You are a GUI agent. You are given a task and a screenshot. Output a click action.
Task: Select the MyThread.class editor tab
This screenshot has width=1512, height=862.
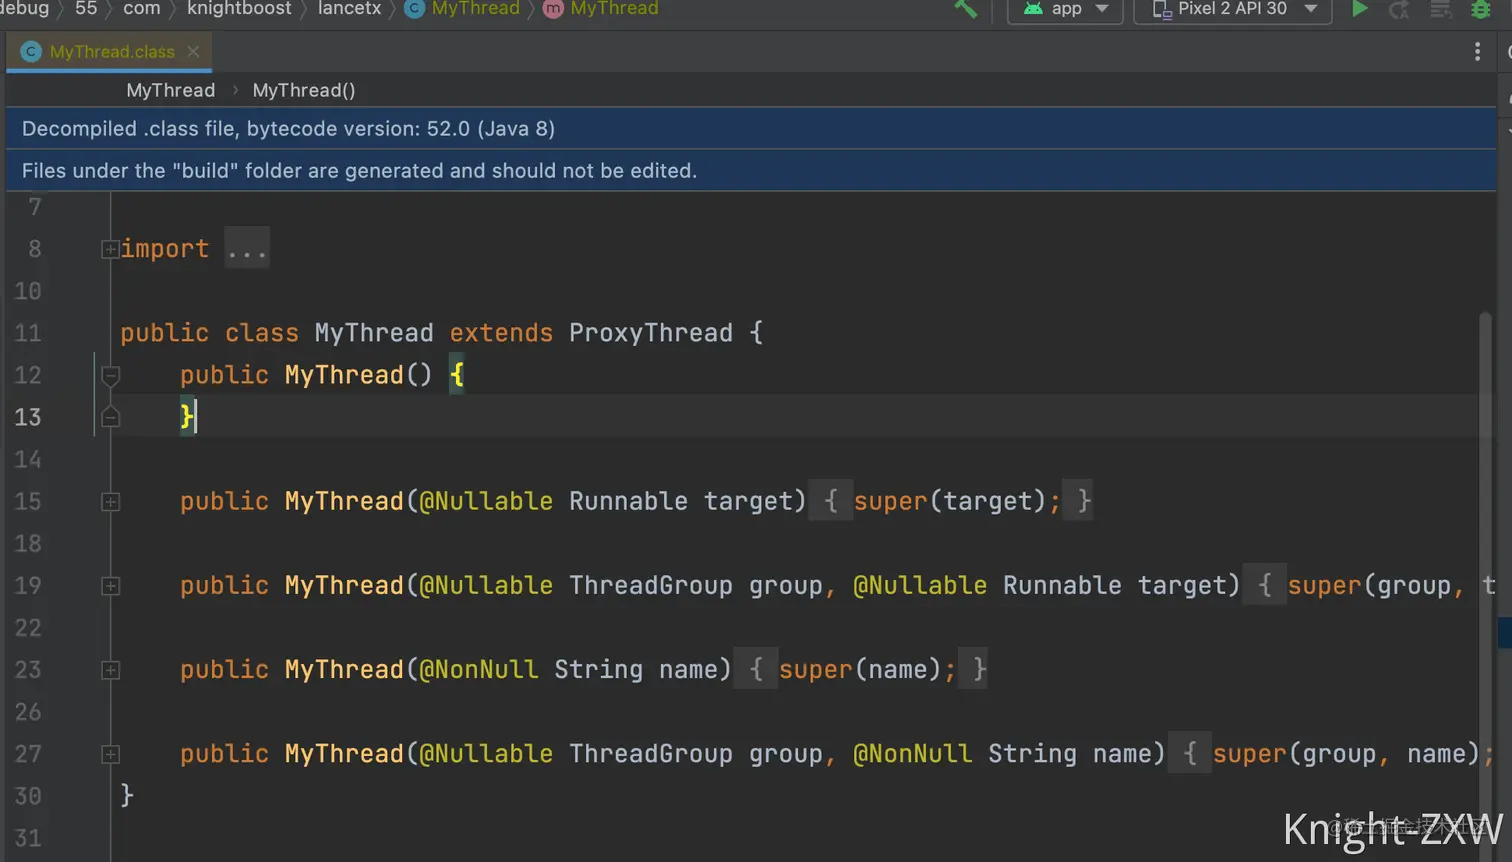109,52
